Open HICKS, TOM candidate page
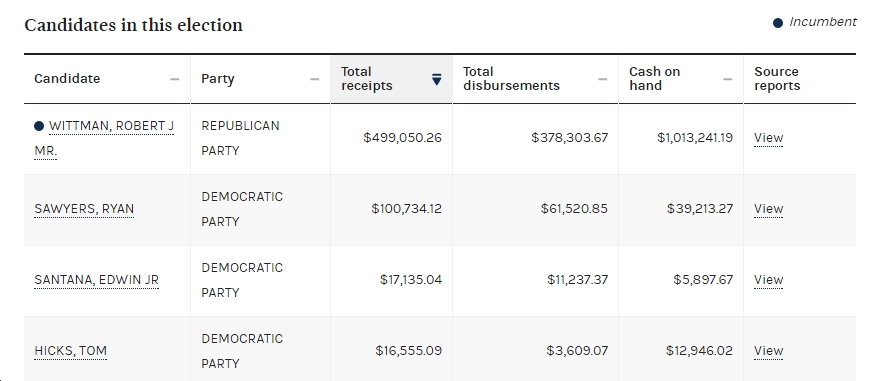Viewport: 872px width, 381px height. click(x=71, y=351)
